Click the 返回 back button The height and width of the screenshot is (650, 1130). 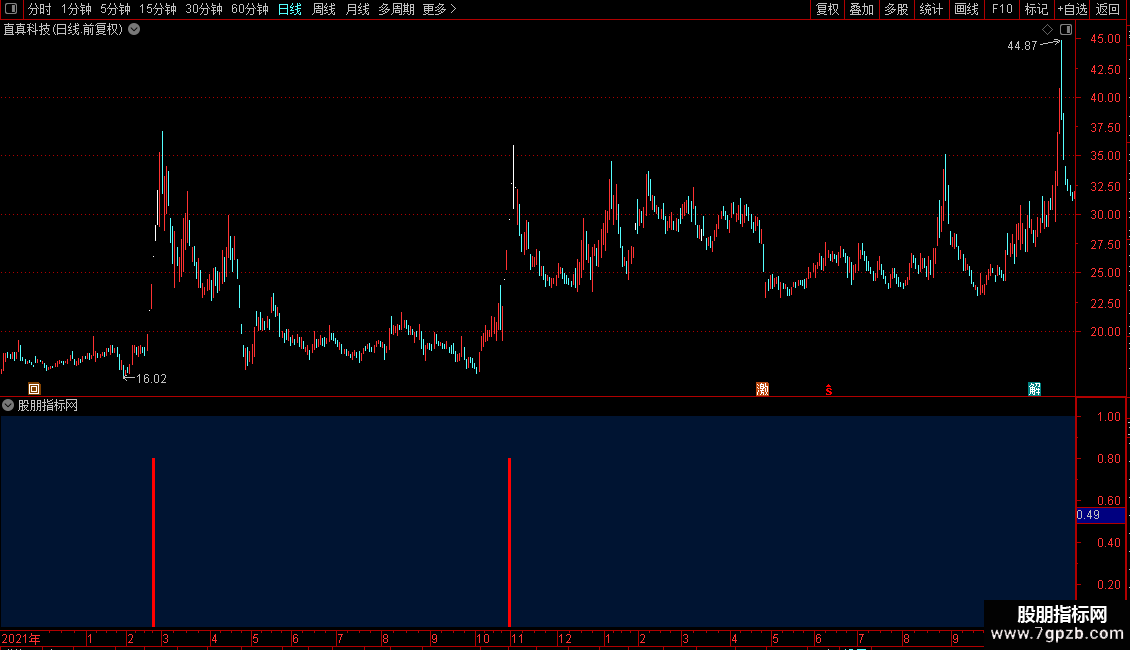point(1108,9)
